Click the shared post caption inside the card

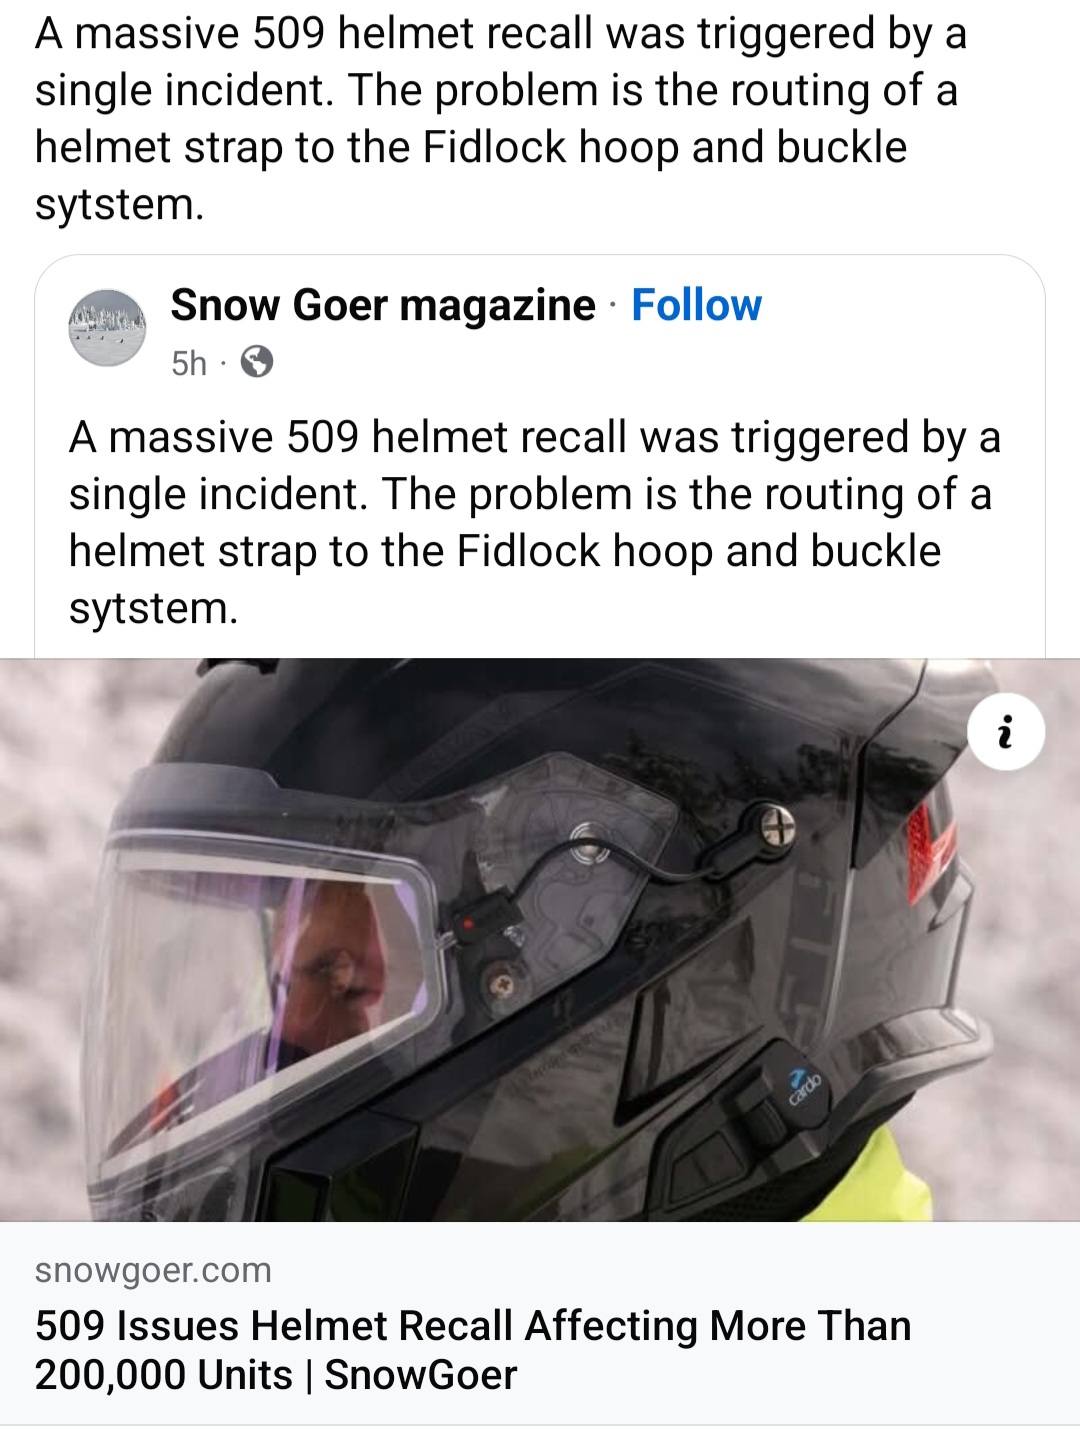pos(535,522)
